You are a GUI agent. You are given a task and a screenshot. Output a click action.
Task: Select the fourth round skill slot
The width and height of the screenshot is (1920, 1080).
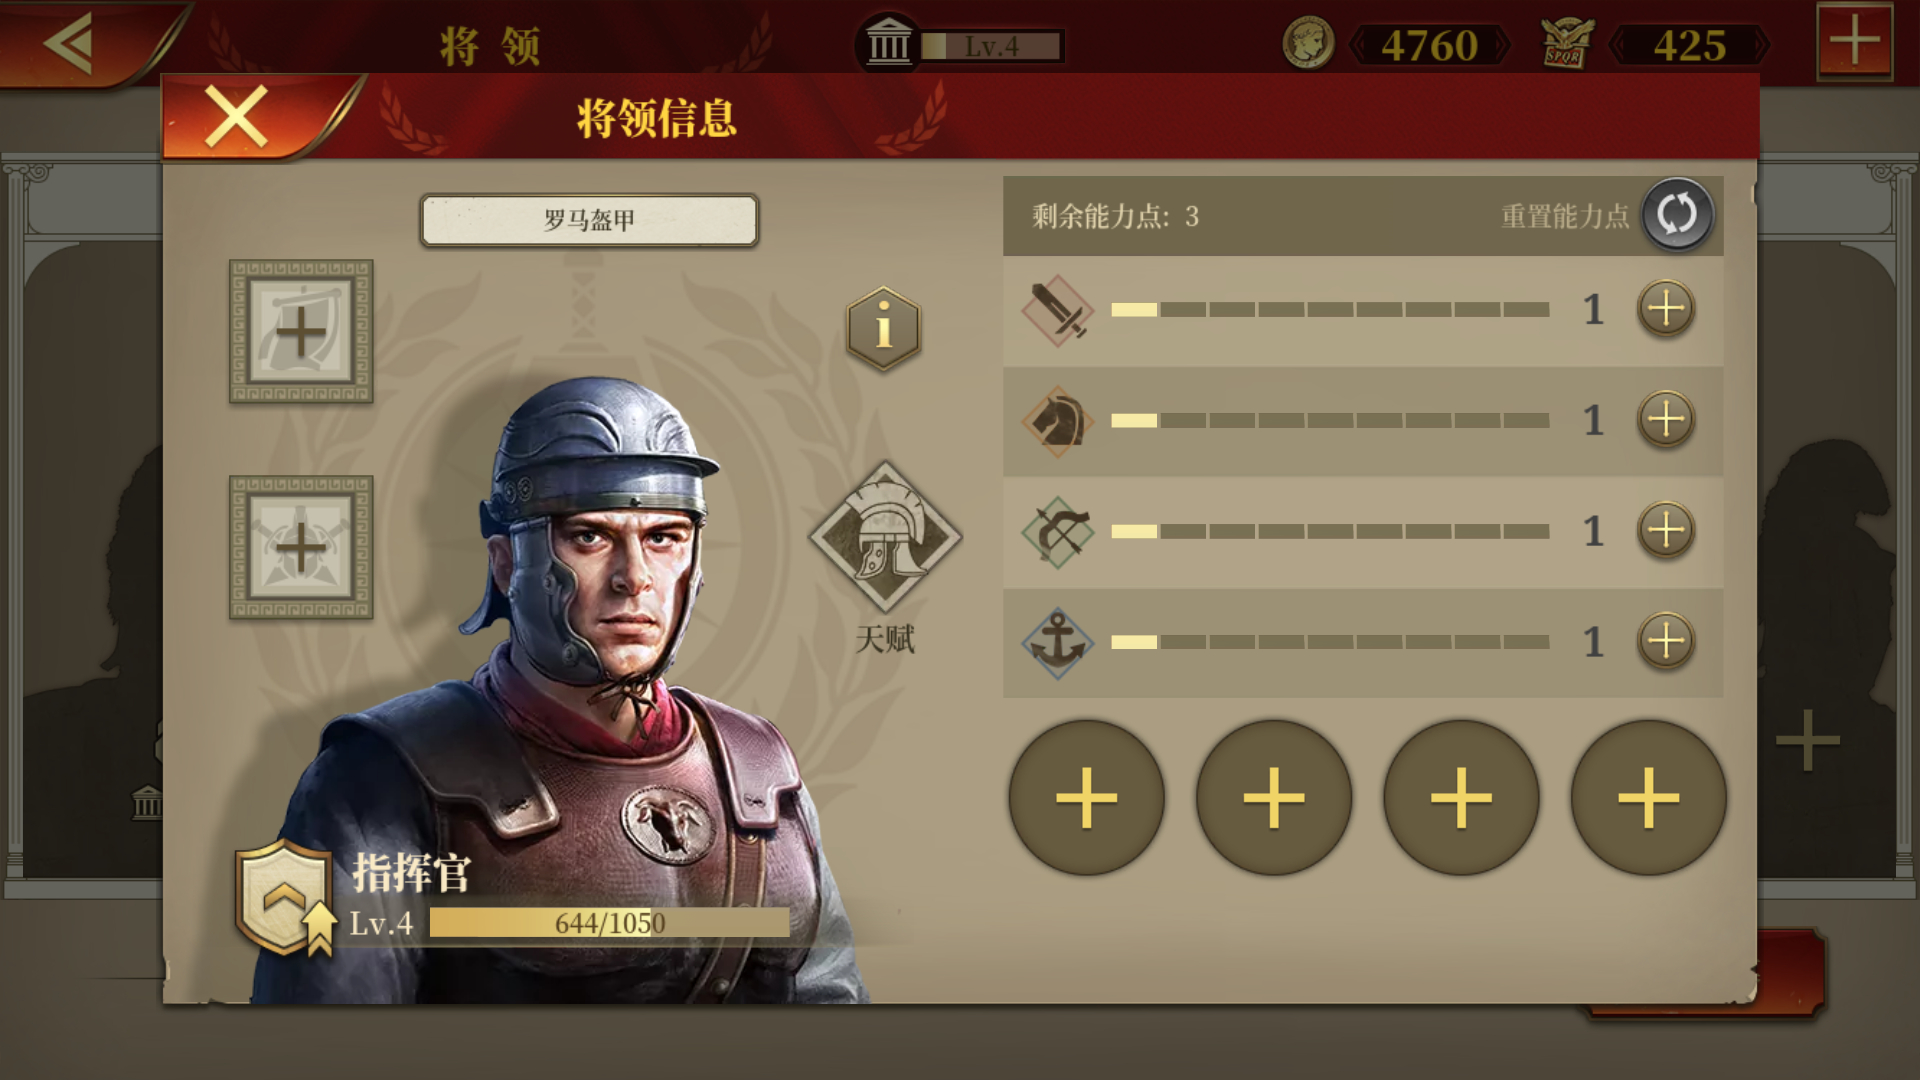point(1648,798)
